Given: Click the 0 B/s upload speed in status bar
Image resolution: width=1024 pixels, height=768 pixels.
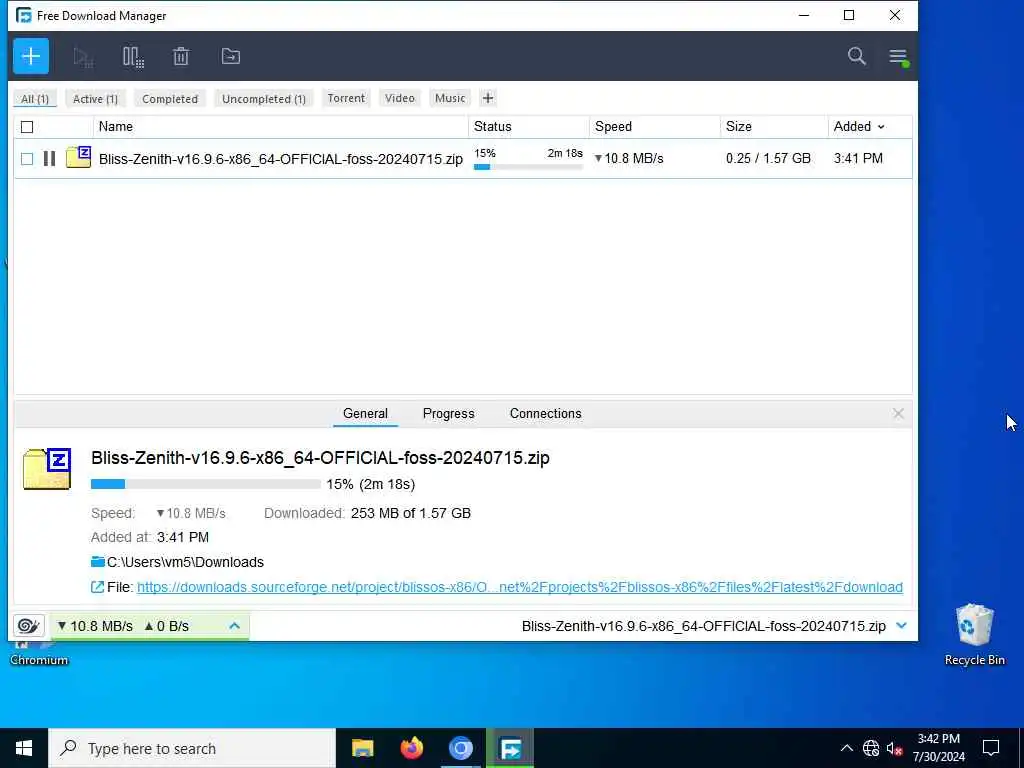Looking at the screenshot, I should tap(167, 626).
